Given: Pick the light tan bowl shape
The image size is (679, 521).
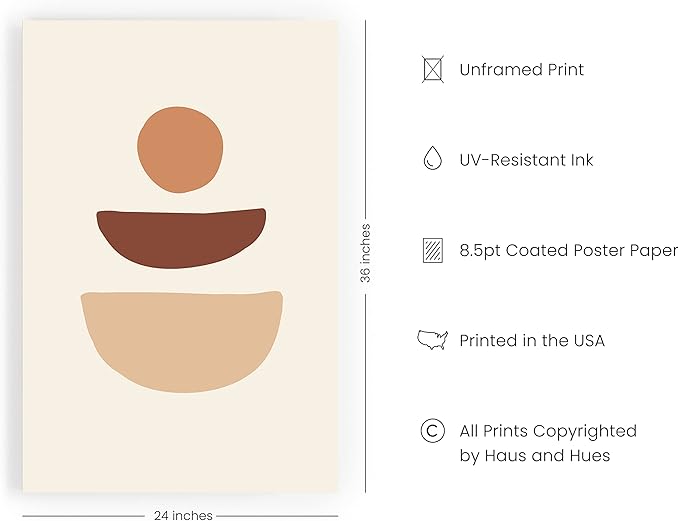Looking at the screenshot, I should click(182, 342).
